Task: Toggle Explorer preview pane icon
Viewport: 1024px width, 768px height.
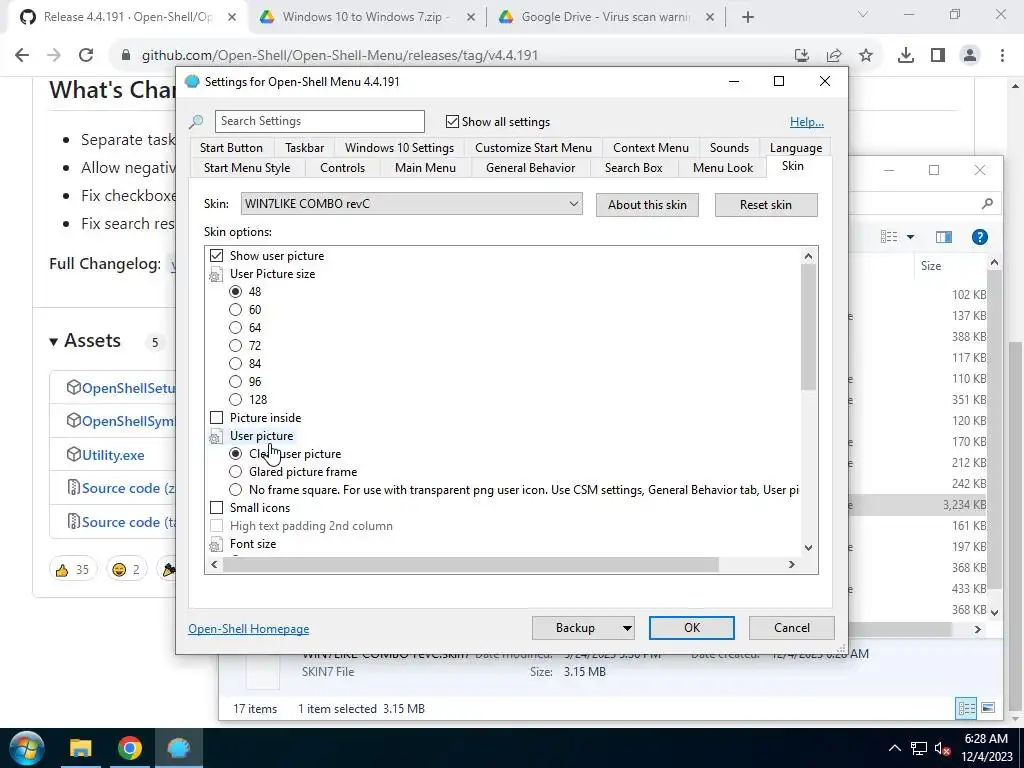Action: (944, 237)
